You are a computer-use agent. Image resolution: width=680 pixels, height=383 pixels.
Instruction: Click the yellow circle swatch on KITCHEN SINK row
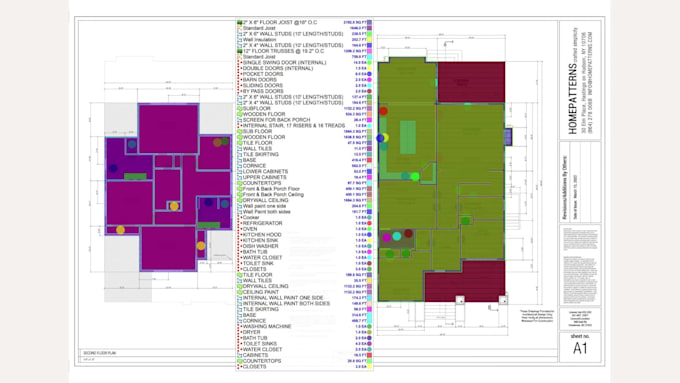pos(369,240)
